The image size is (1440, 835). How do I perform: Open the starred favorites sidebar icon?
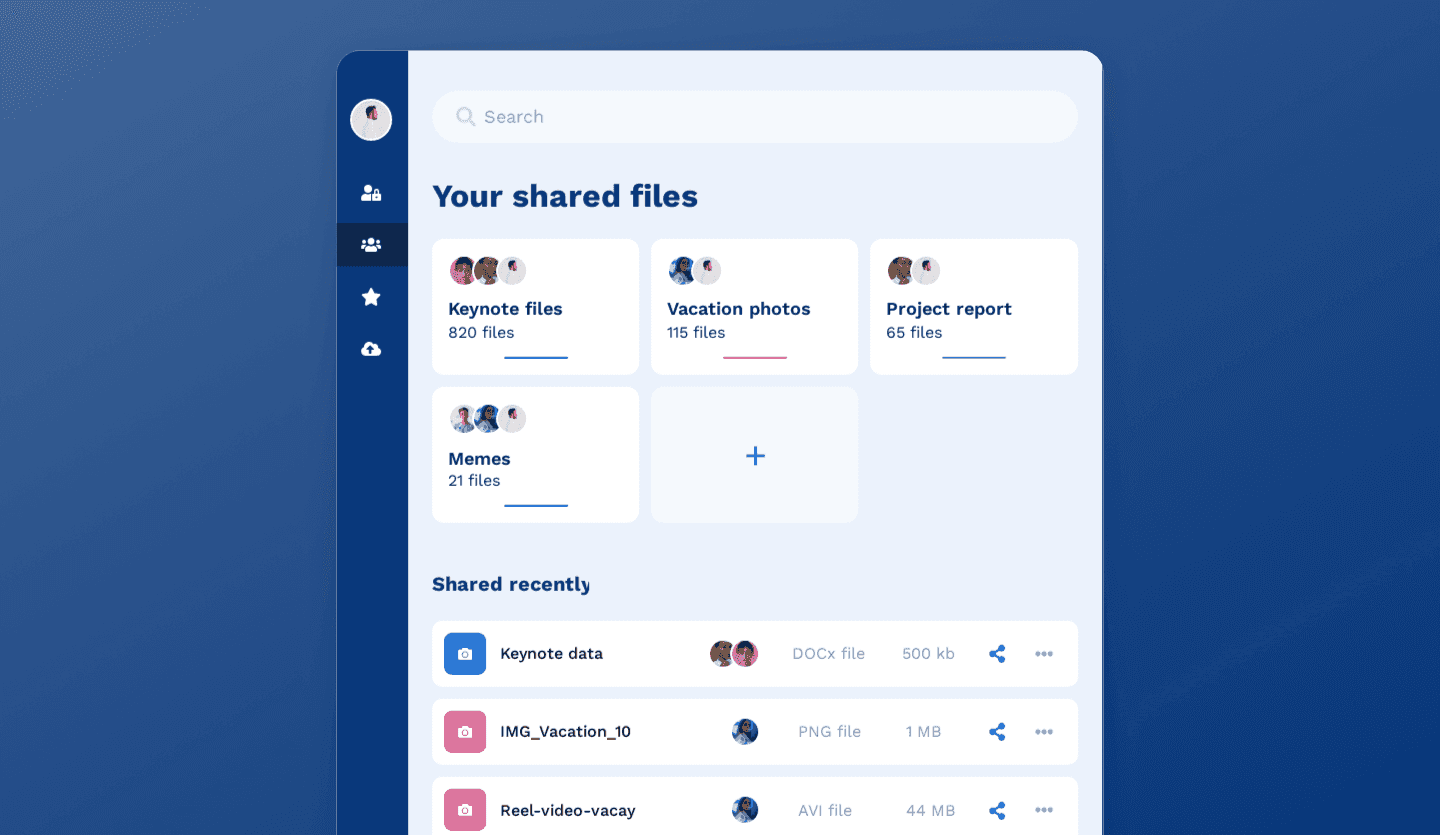(x=371, y=297)
